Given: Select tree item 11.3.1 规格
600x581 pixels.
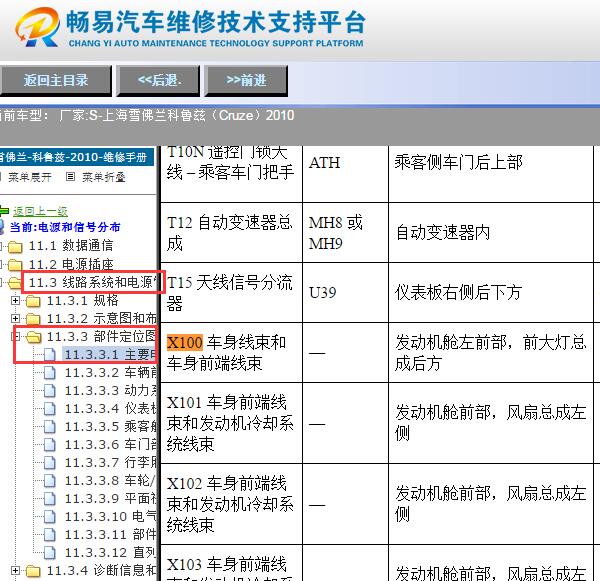Looking at the screenshot, I should pos(83,301).
